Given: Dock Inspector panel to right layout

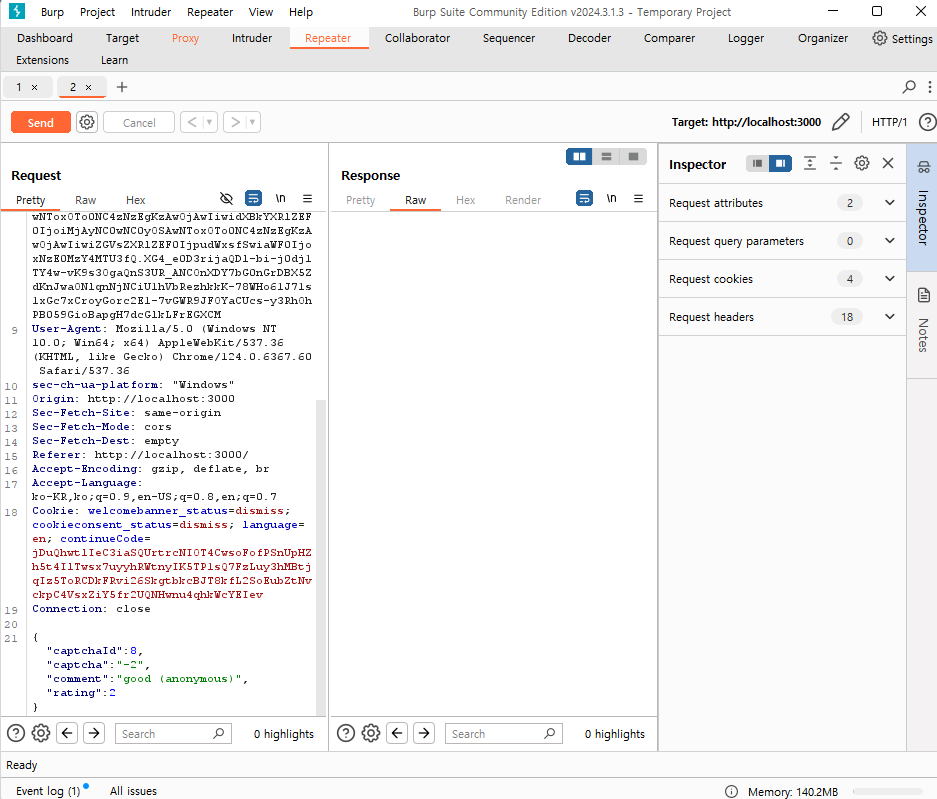Looking at the screenshot, I should [780, 163].
